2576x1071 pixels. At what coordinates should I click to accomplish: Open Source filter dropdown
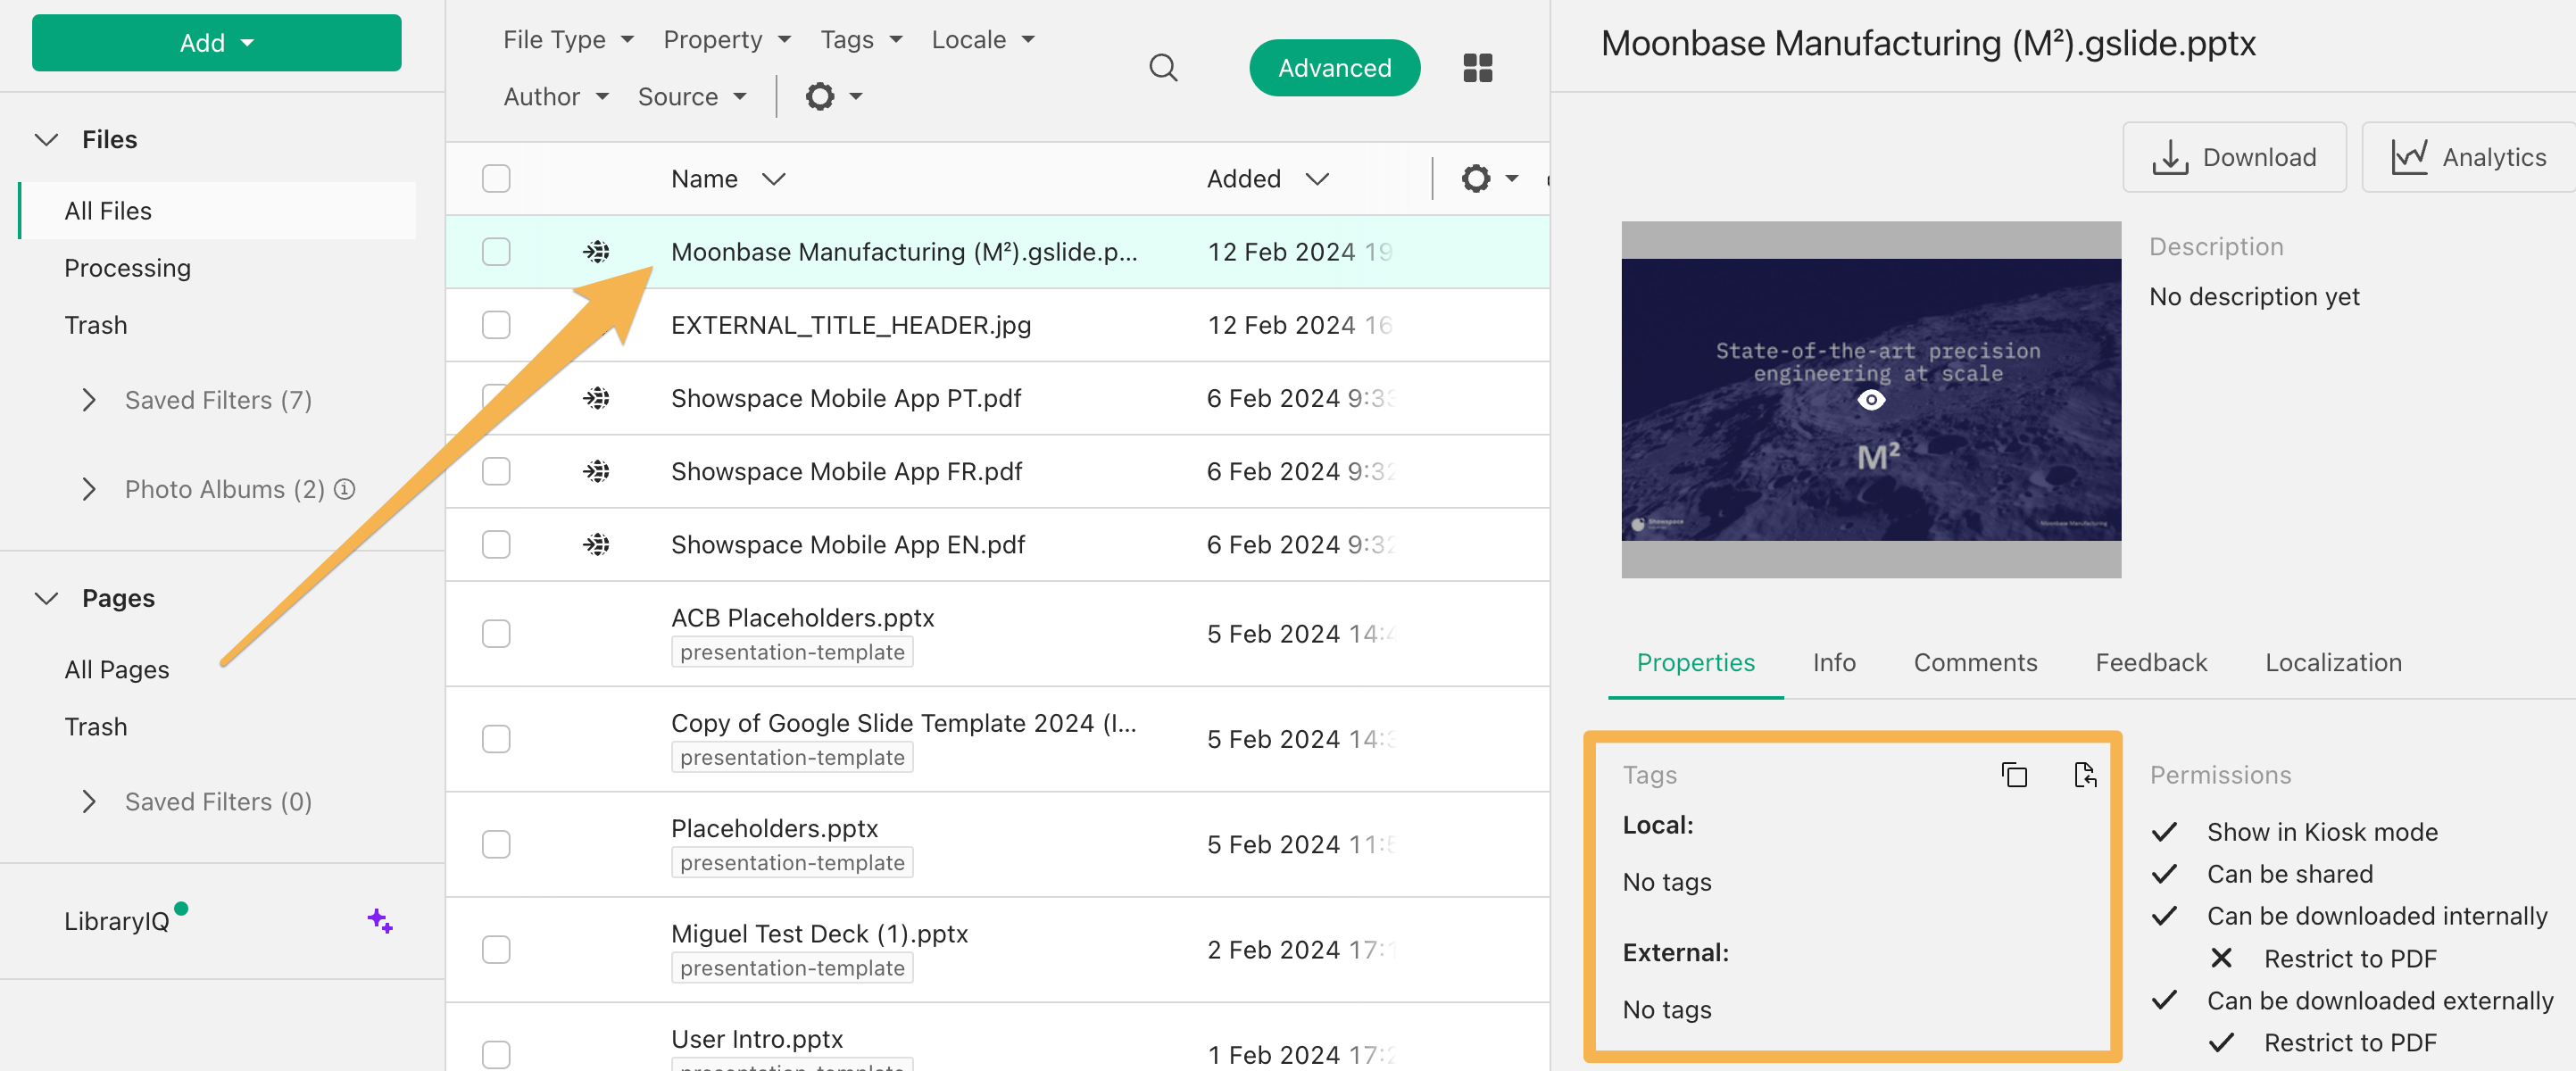coord(692,96)
